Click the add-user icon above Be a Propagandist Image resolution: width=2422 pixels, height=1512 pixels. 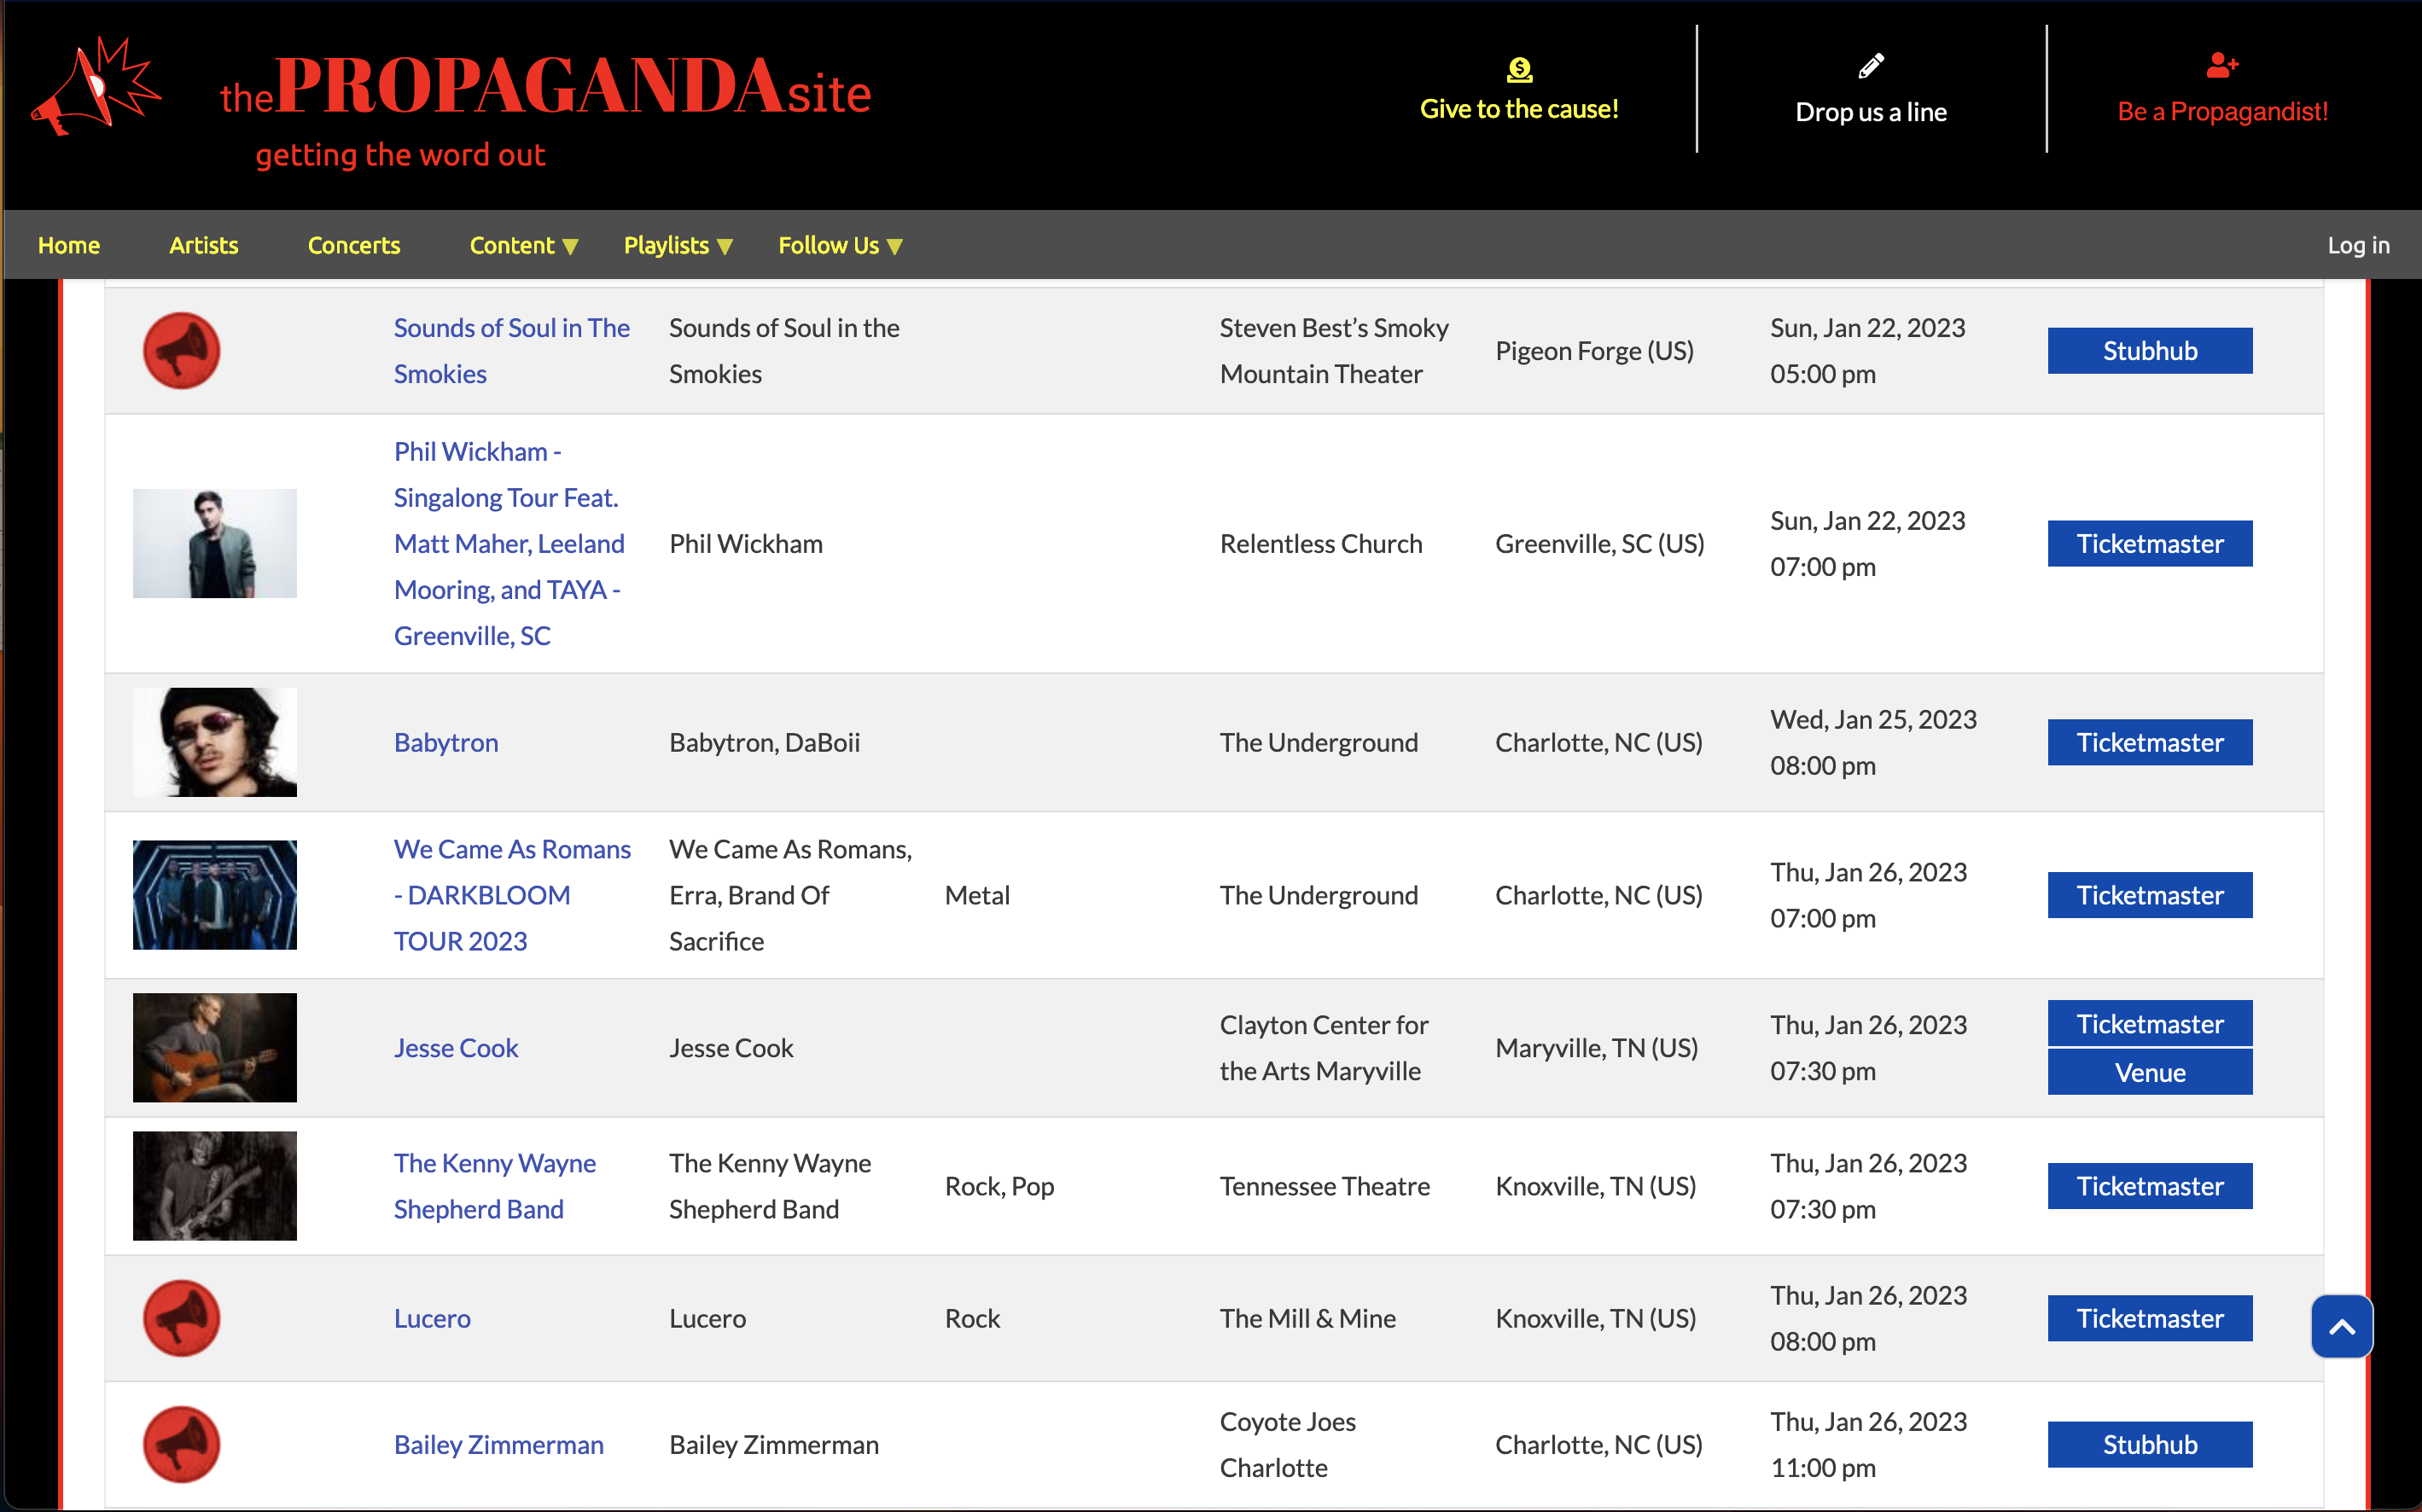click(2221, 66)
